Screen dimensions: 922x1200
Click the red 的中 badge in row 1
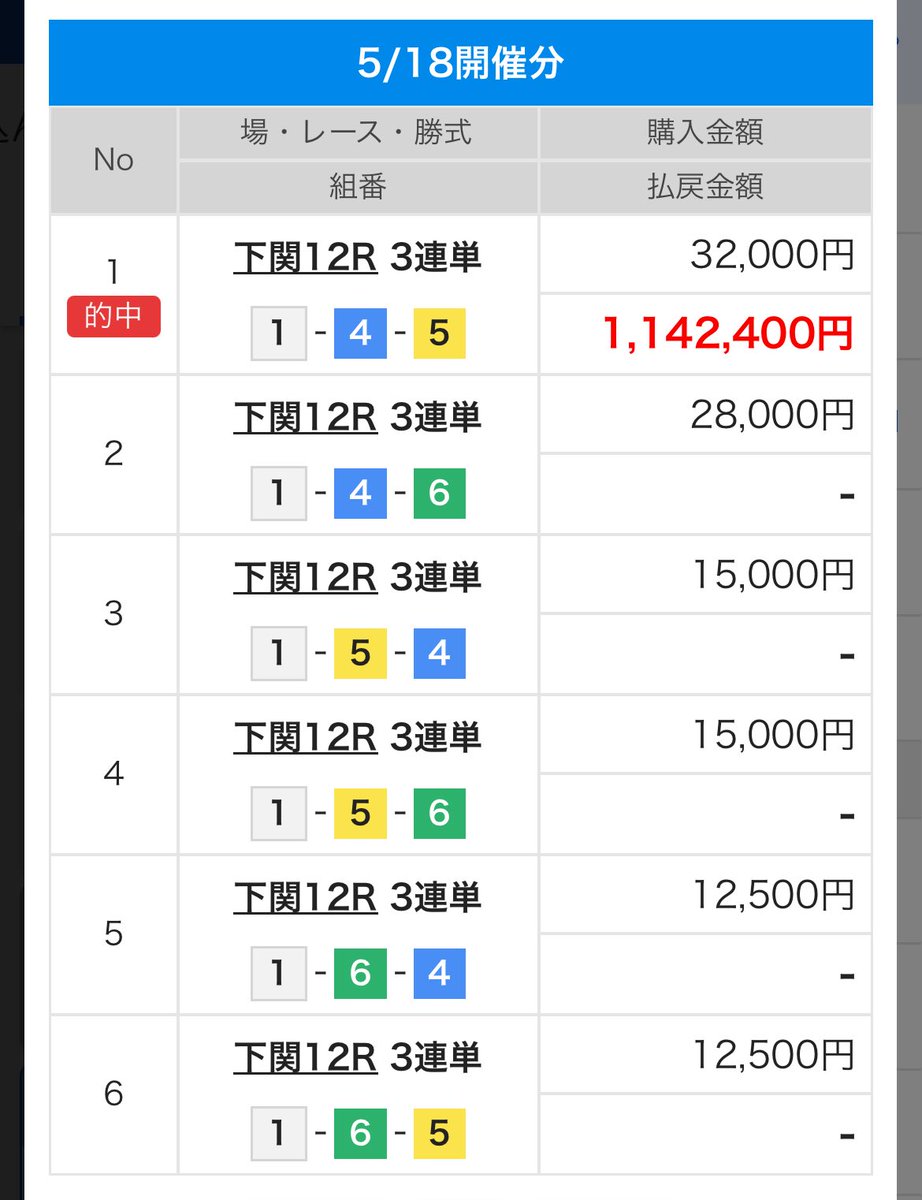click(x=114, y=318)
